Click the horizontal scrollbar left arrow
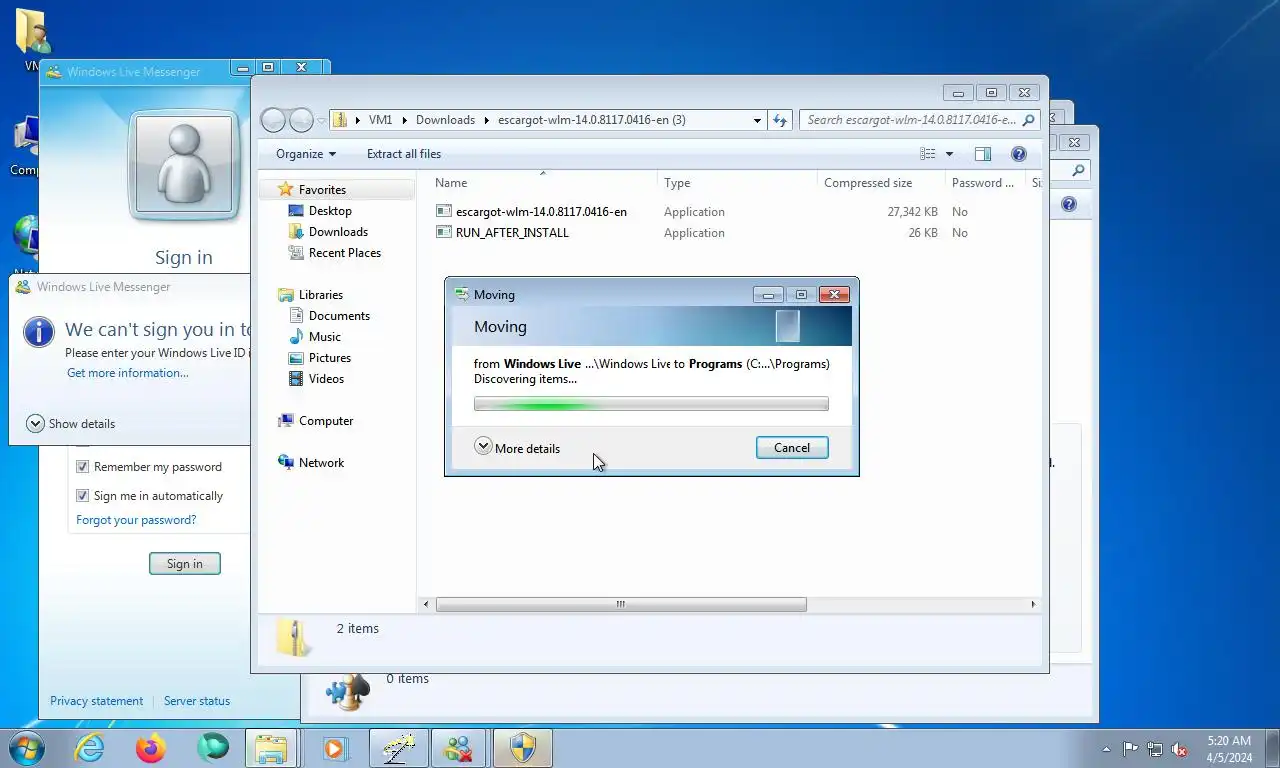Viewport: 1280px width, 768px height. coord(426,604)
